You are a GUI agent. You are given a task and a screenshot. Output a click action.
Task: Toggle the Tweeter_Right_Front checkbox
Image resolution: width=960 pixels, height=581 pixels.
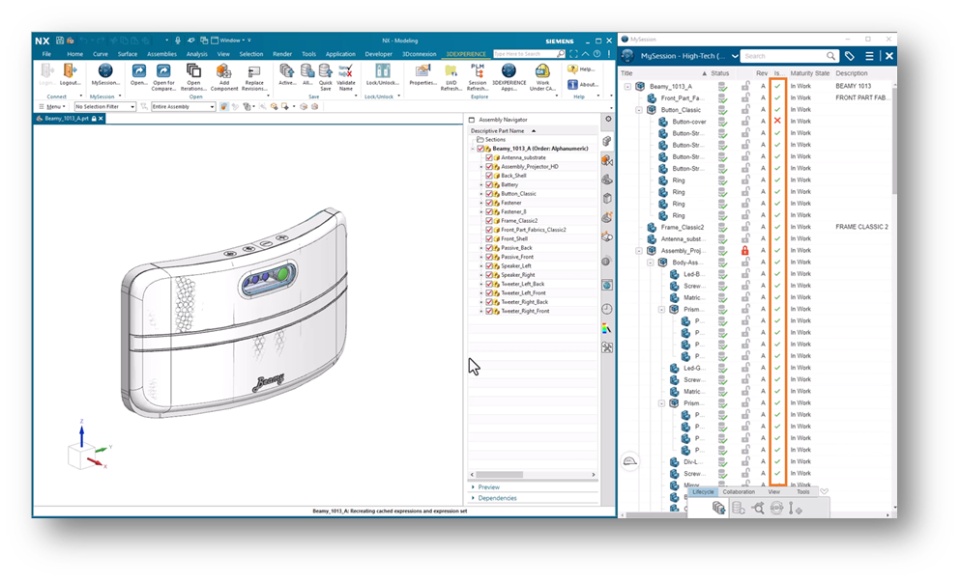pyautogui.click(x=489, y=311)
